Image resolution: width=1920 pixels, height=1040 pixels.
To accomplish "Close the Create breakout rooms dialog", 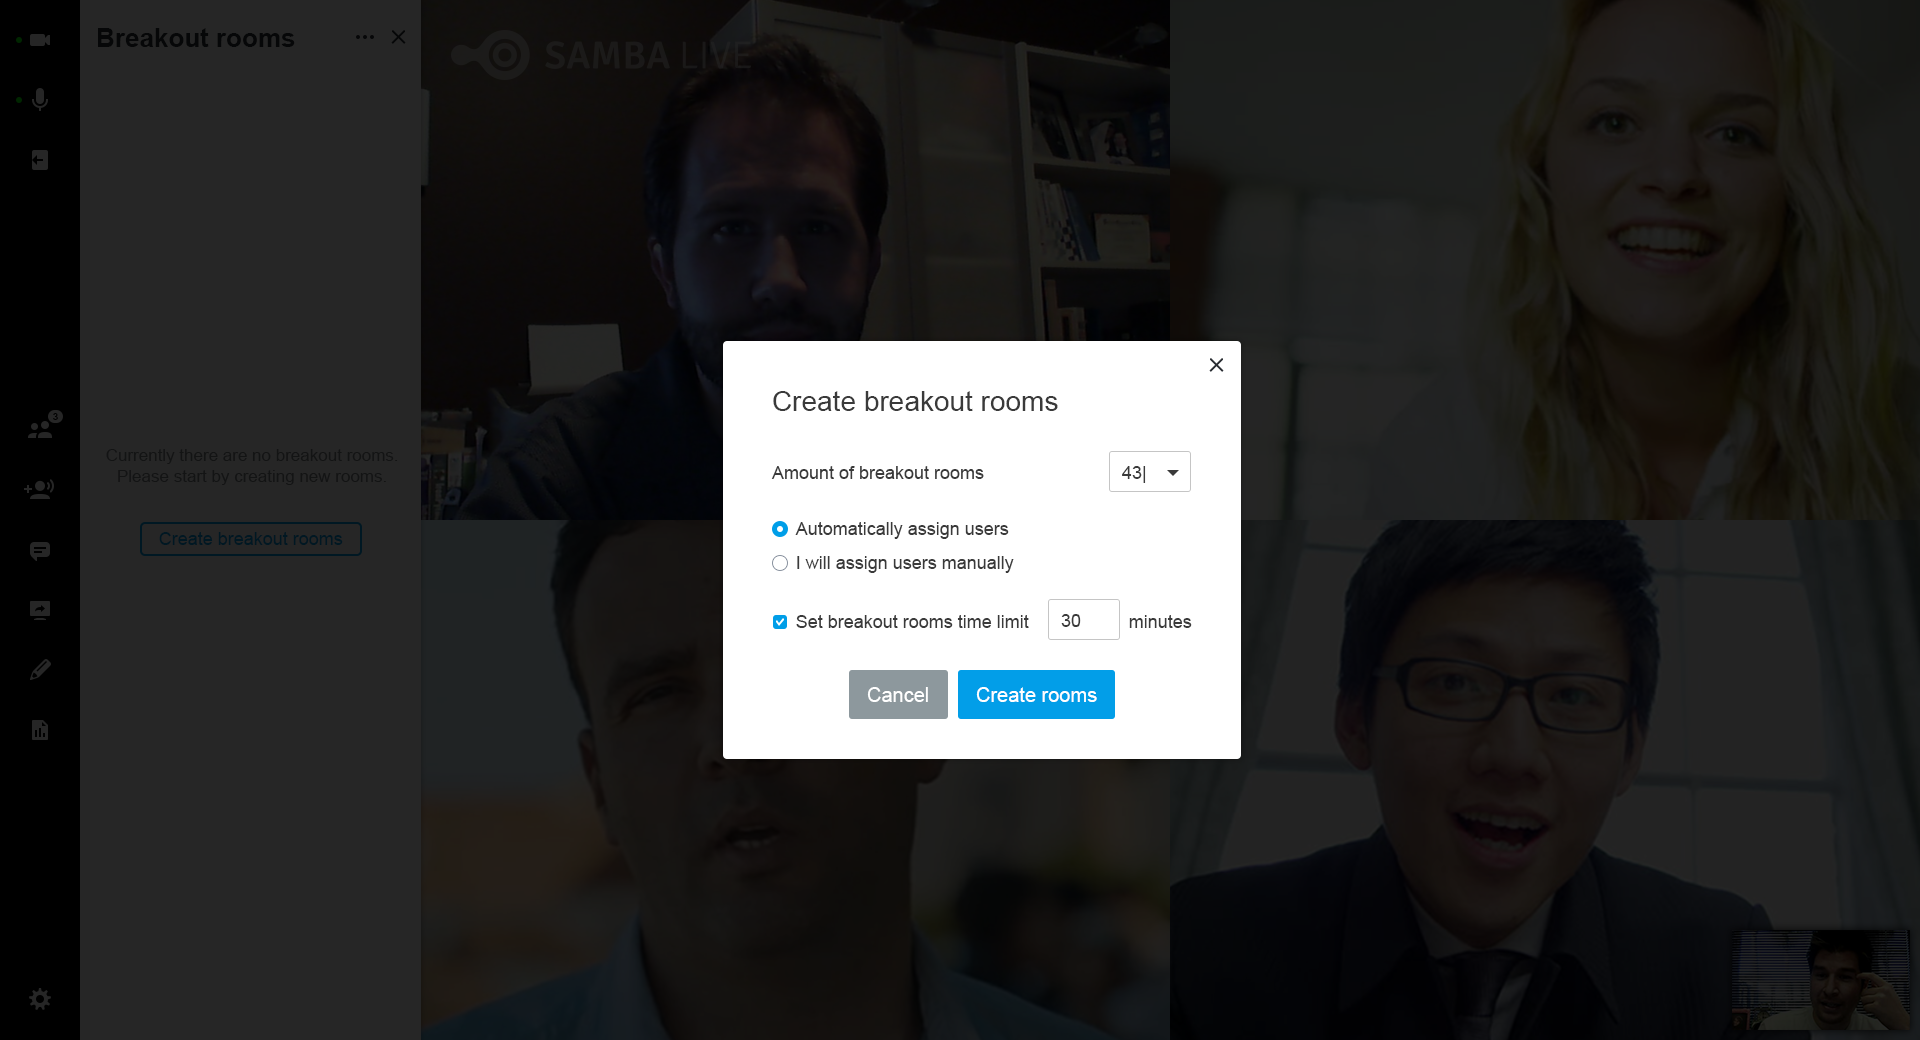I will (1216, 365).
